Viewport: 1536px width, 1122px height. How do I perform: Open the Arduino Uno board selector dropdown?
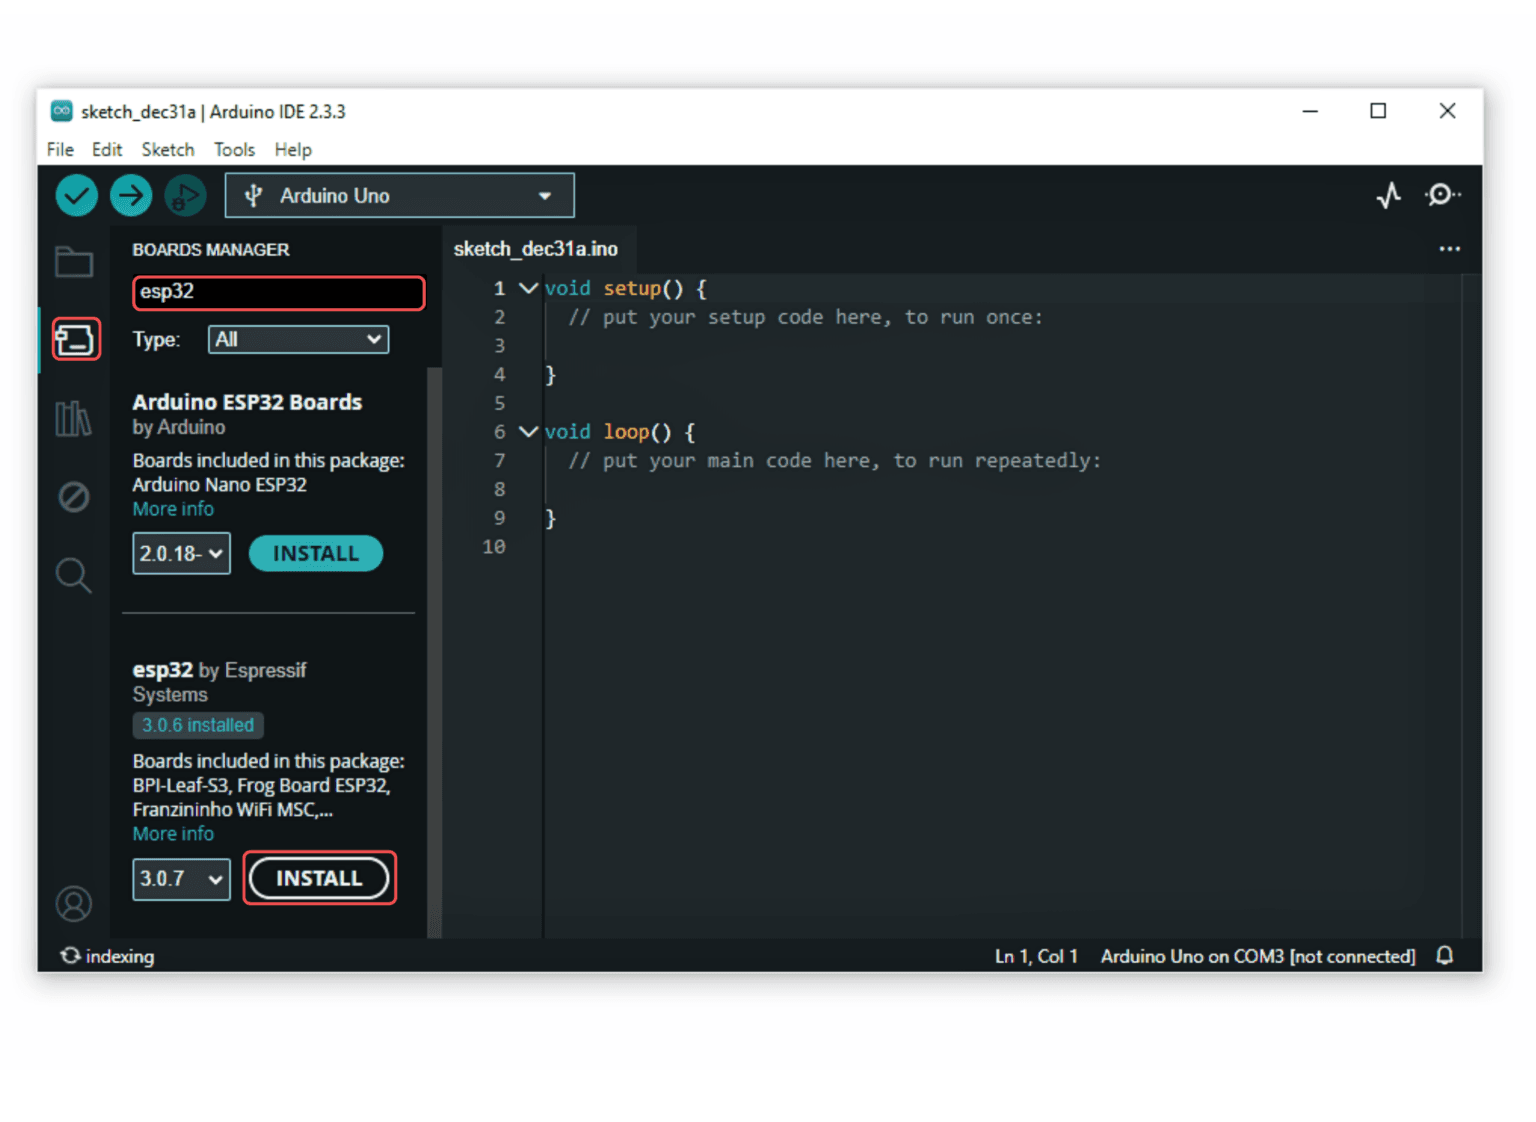point(399,196)
